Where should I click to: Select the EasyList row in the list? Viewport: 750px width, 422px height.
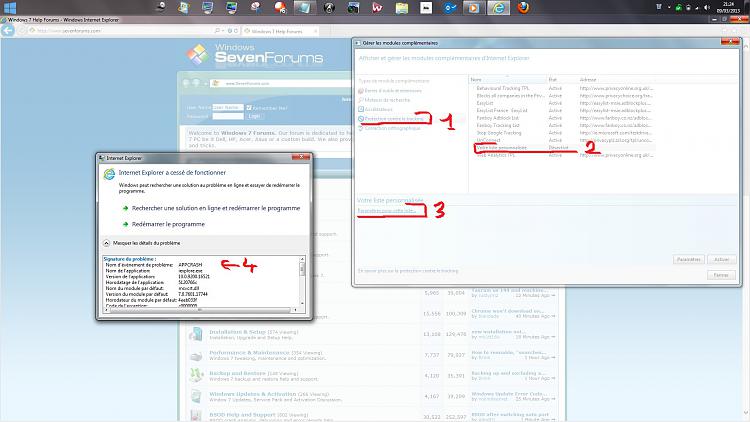pos(564,103)
